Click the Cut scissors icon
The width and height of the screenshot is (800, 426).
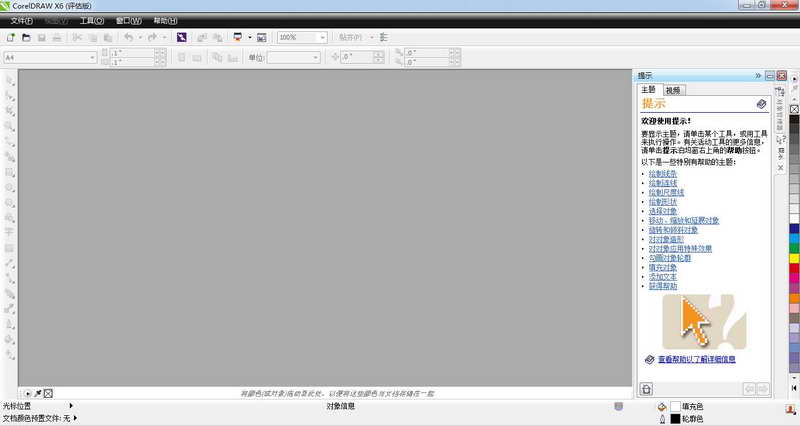[77, 37]
